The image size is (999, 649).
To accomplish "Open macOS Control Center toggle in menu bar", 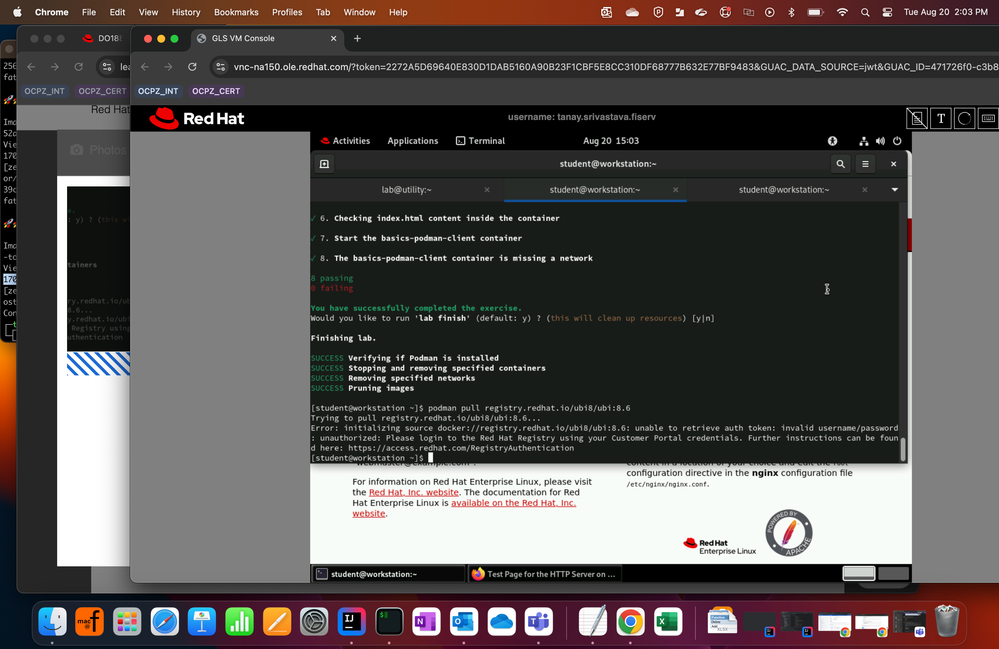I will click(x=887, y=12).
